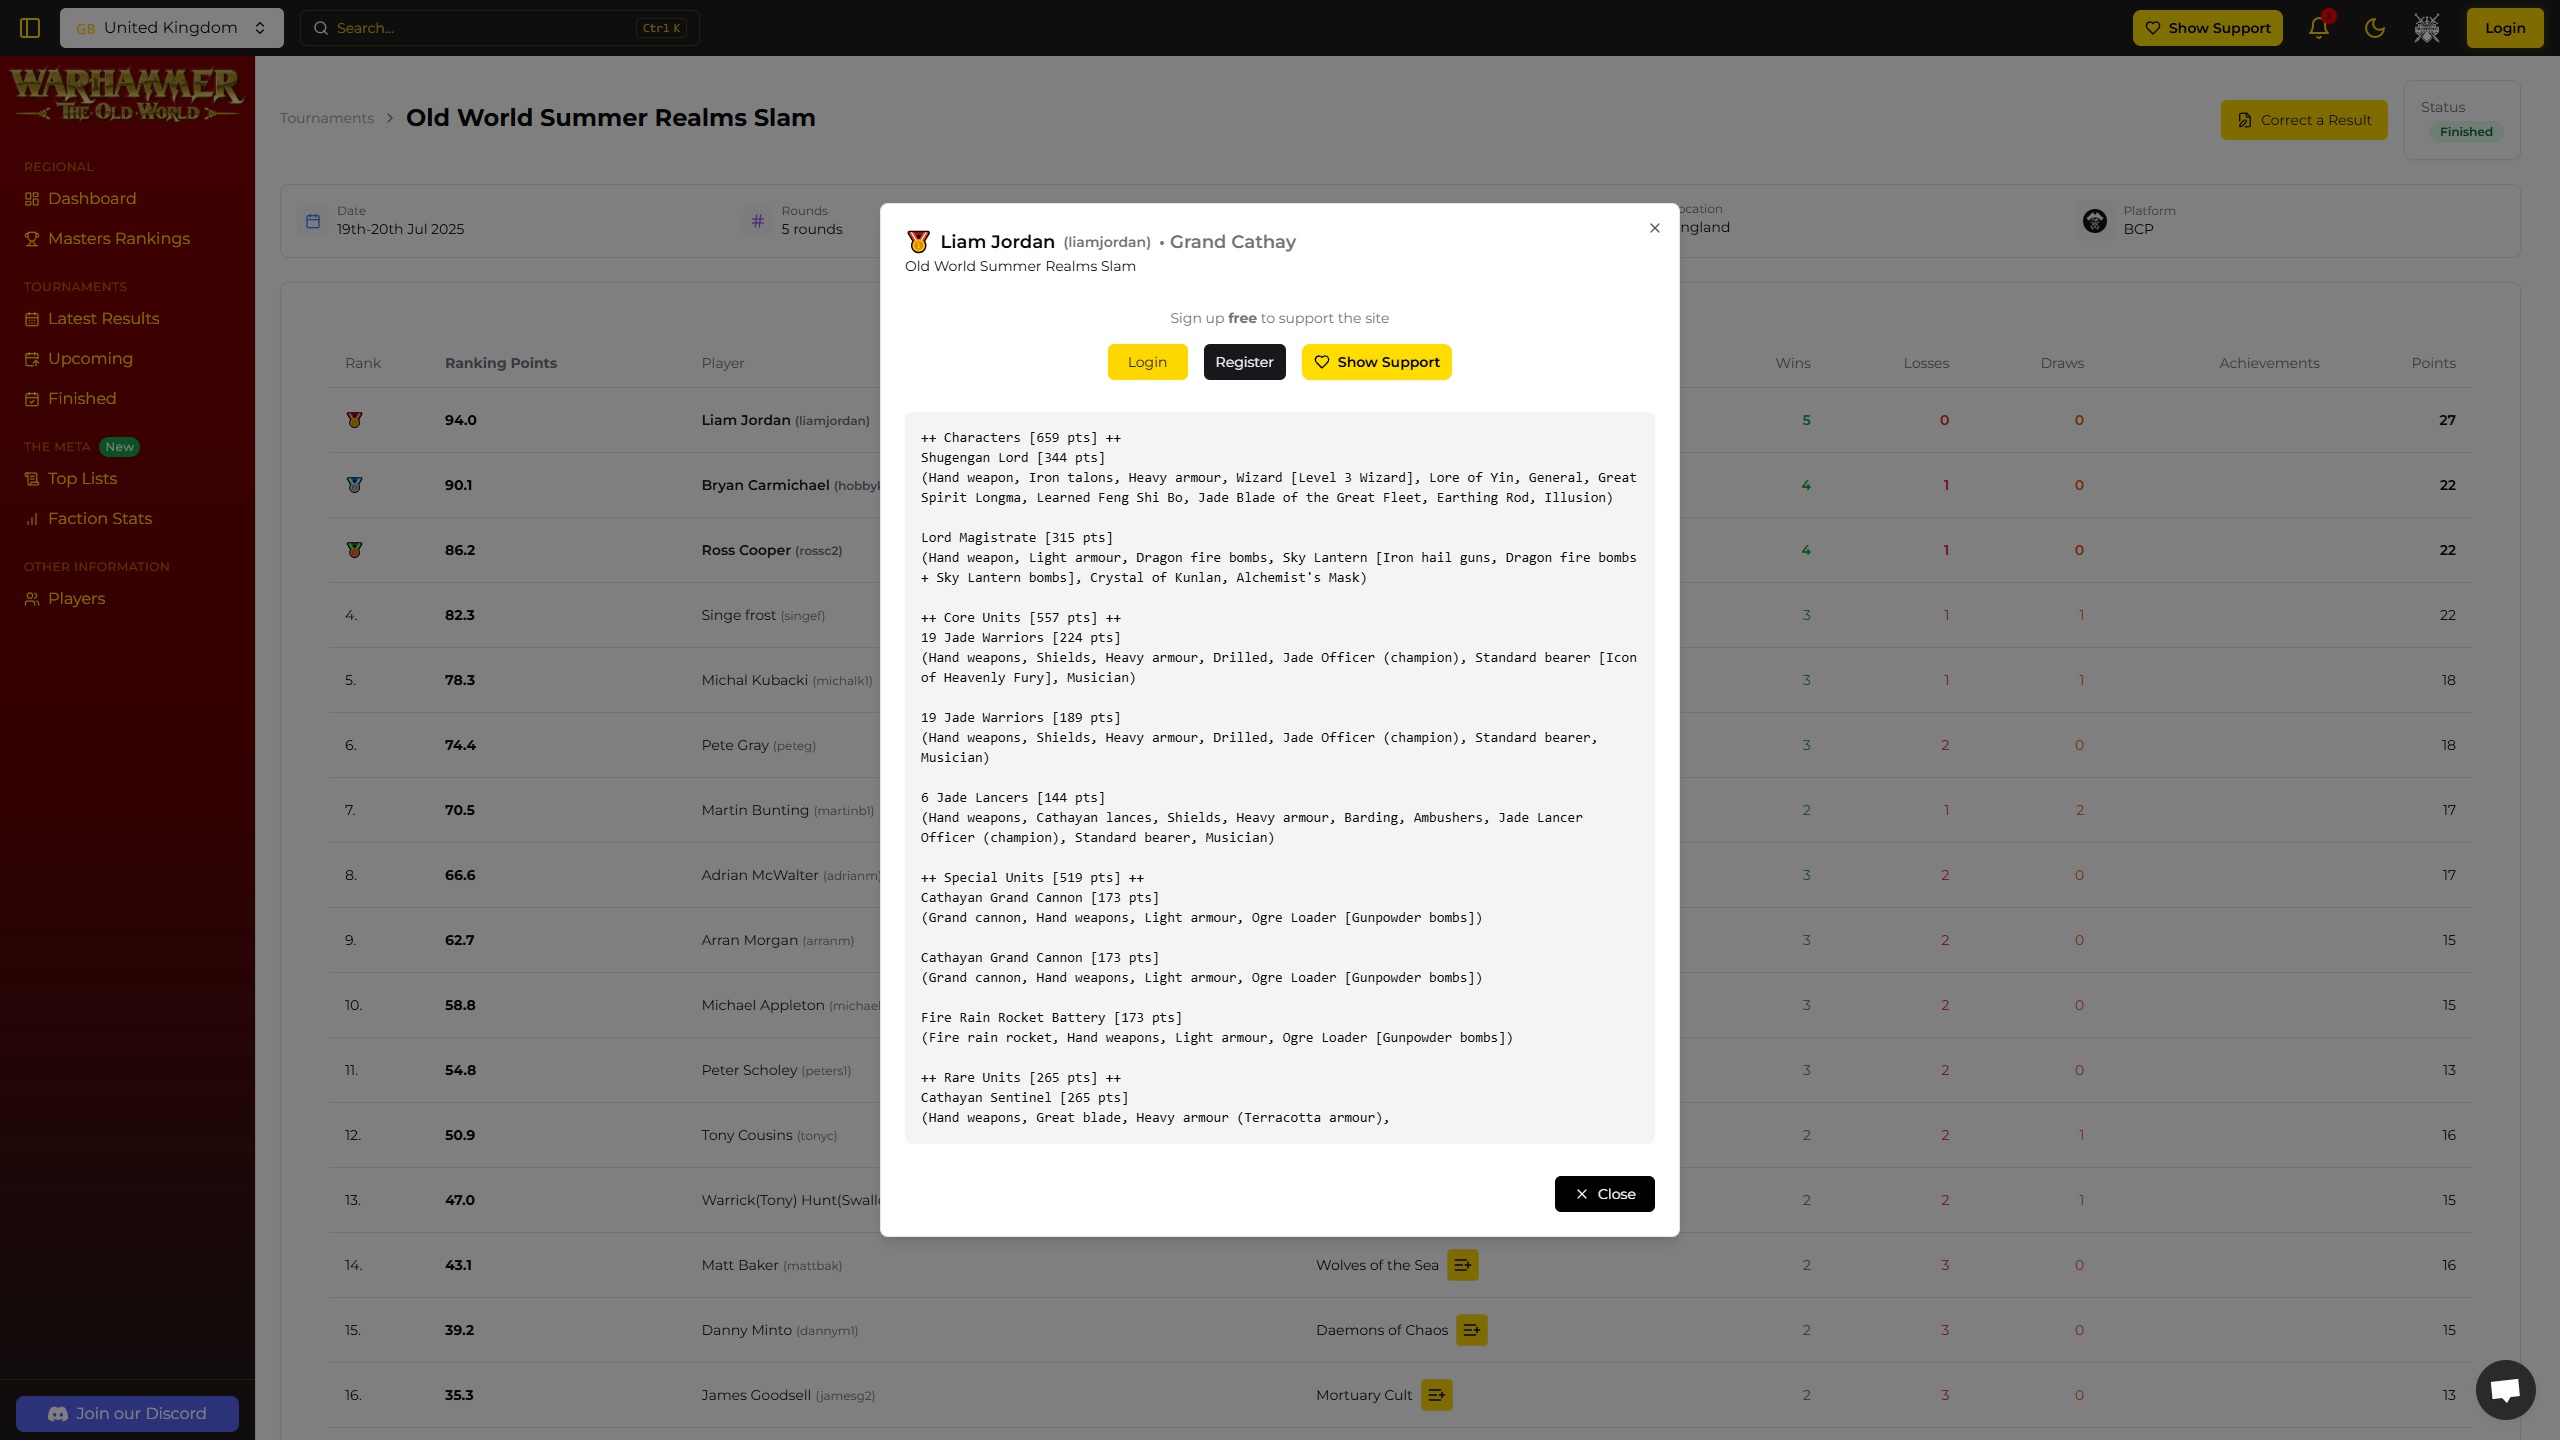Click the Register button in dialog
Image resolution: width=2560 pixels, height=1440 pixels.
[1244, 362]
